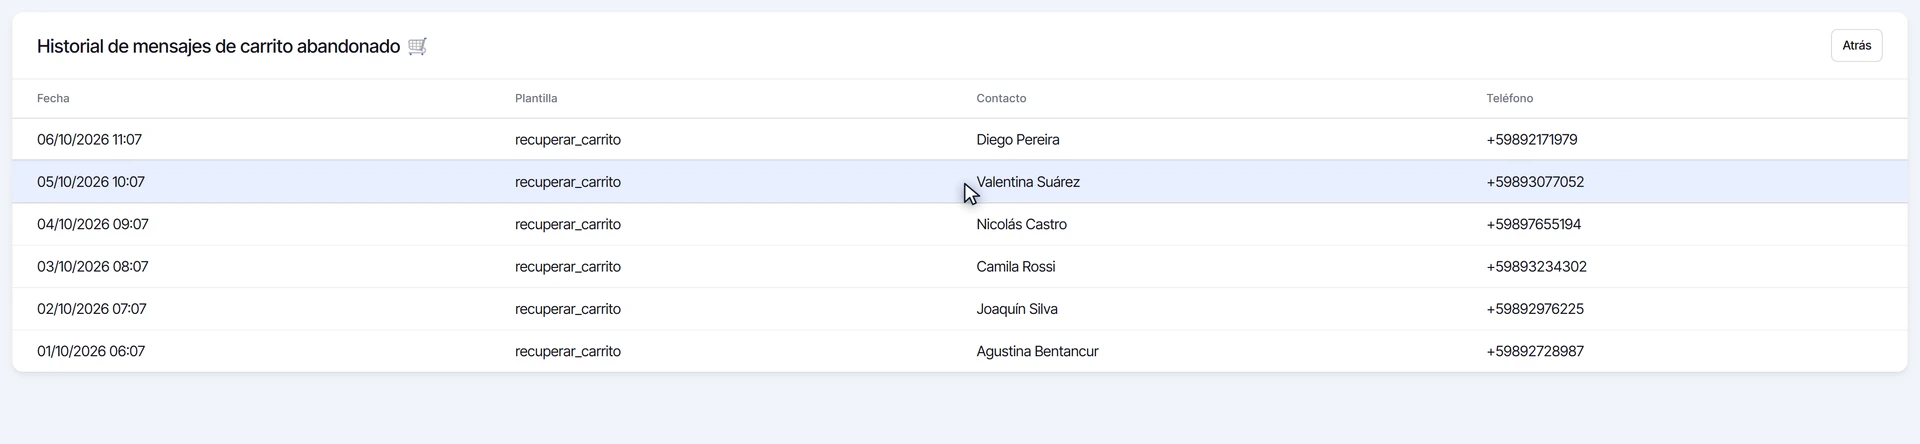1920x444 pixels.
Task: Click contact name Nicolás Castro
Action: pyautogui.click(x=1021, y=224)
